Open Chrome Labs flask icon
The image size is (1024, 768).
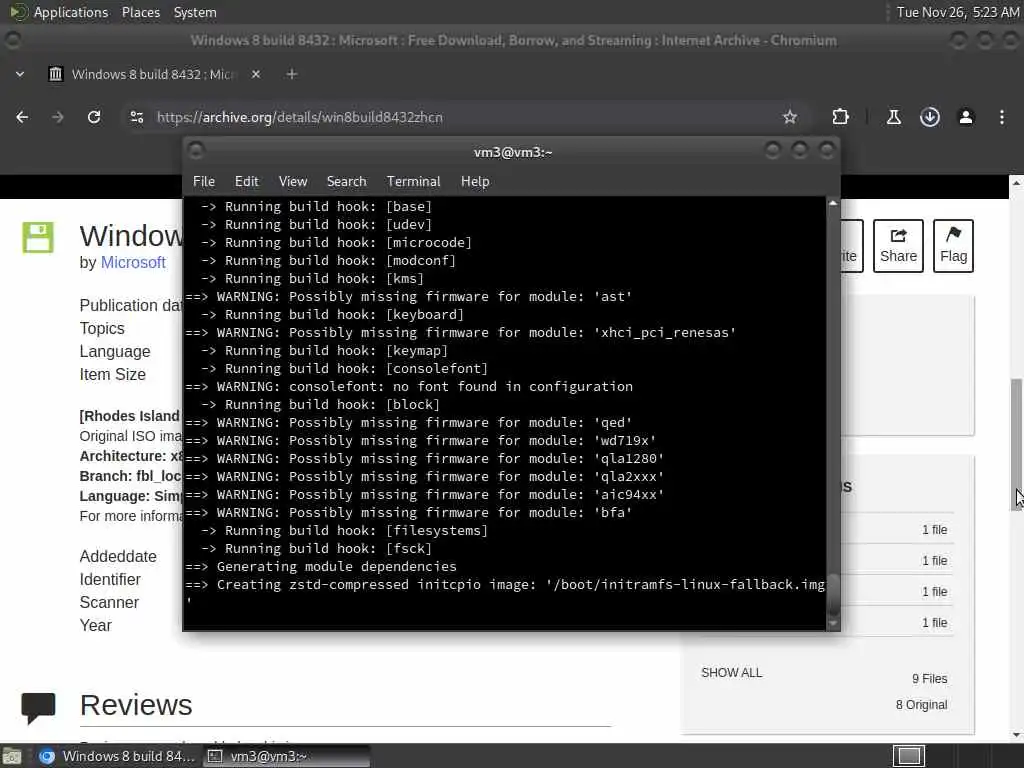tap(893, 118)
